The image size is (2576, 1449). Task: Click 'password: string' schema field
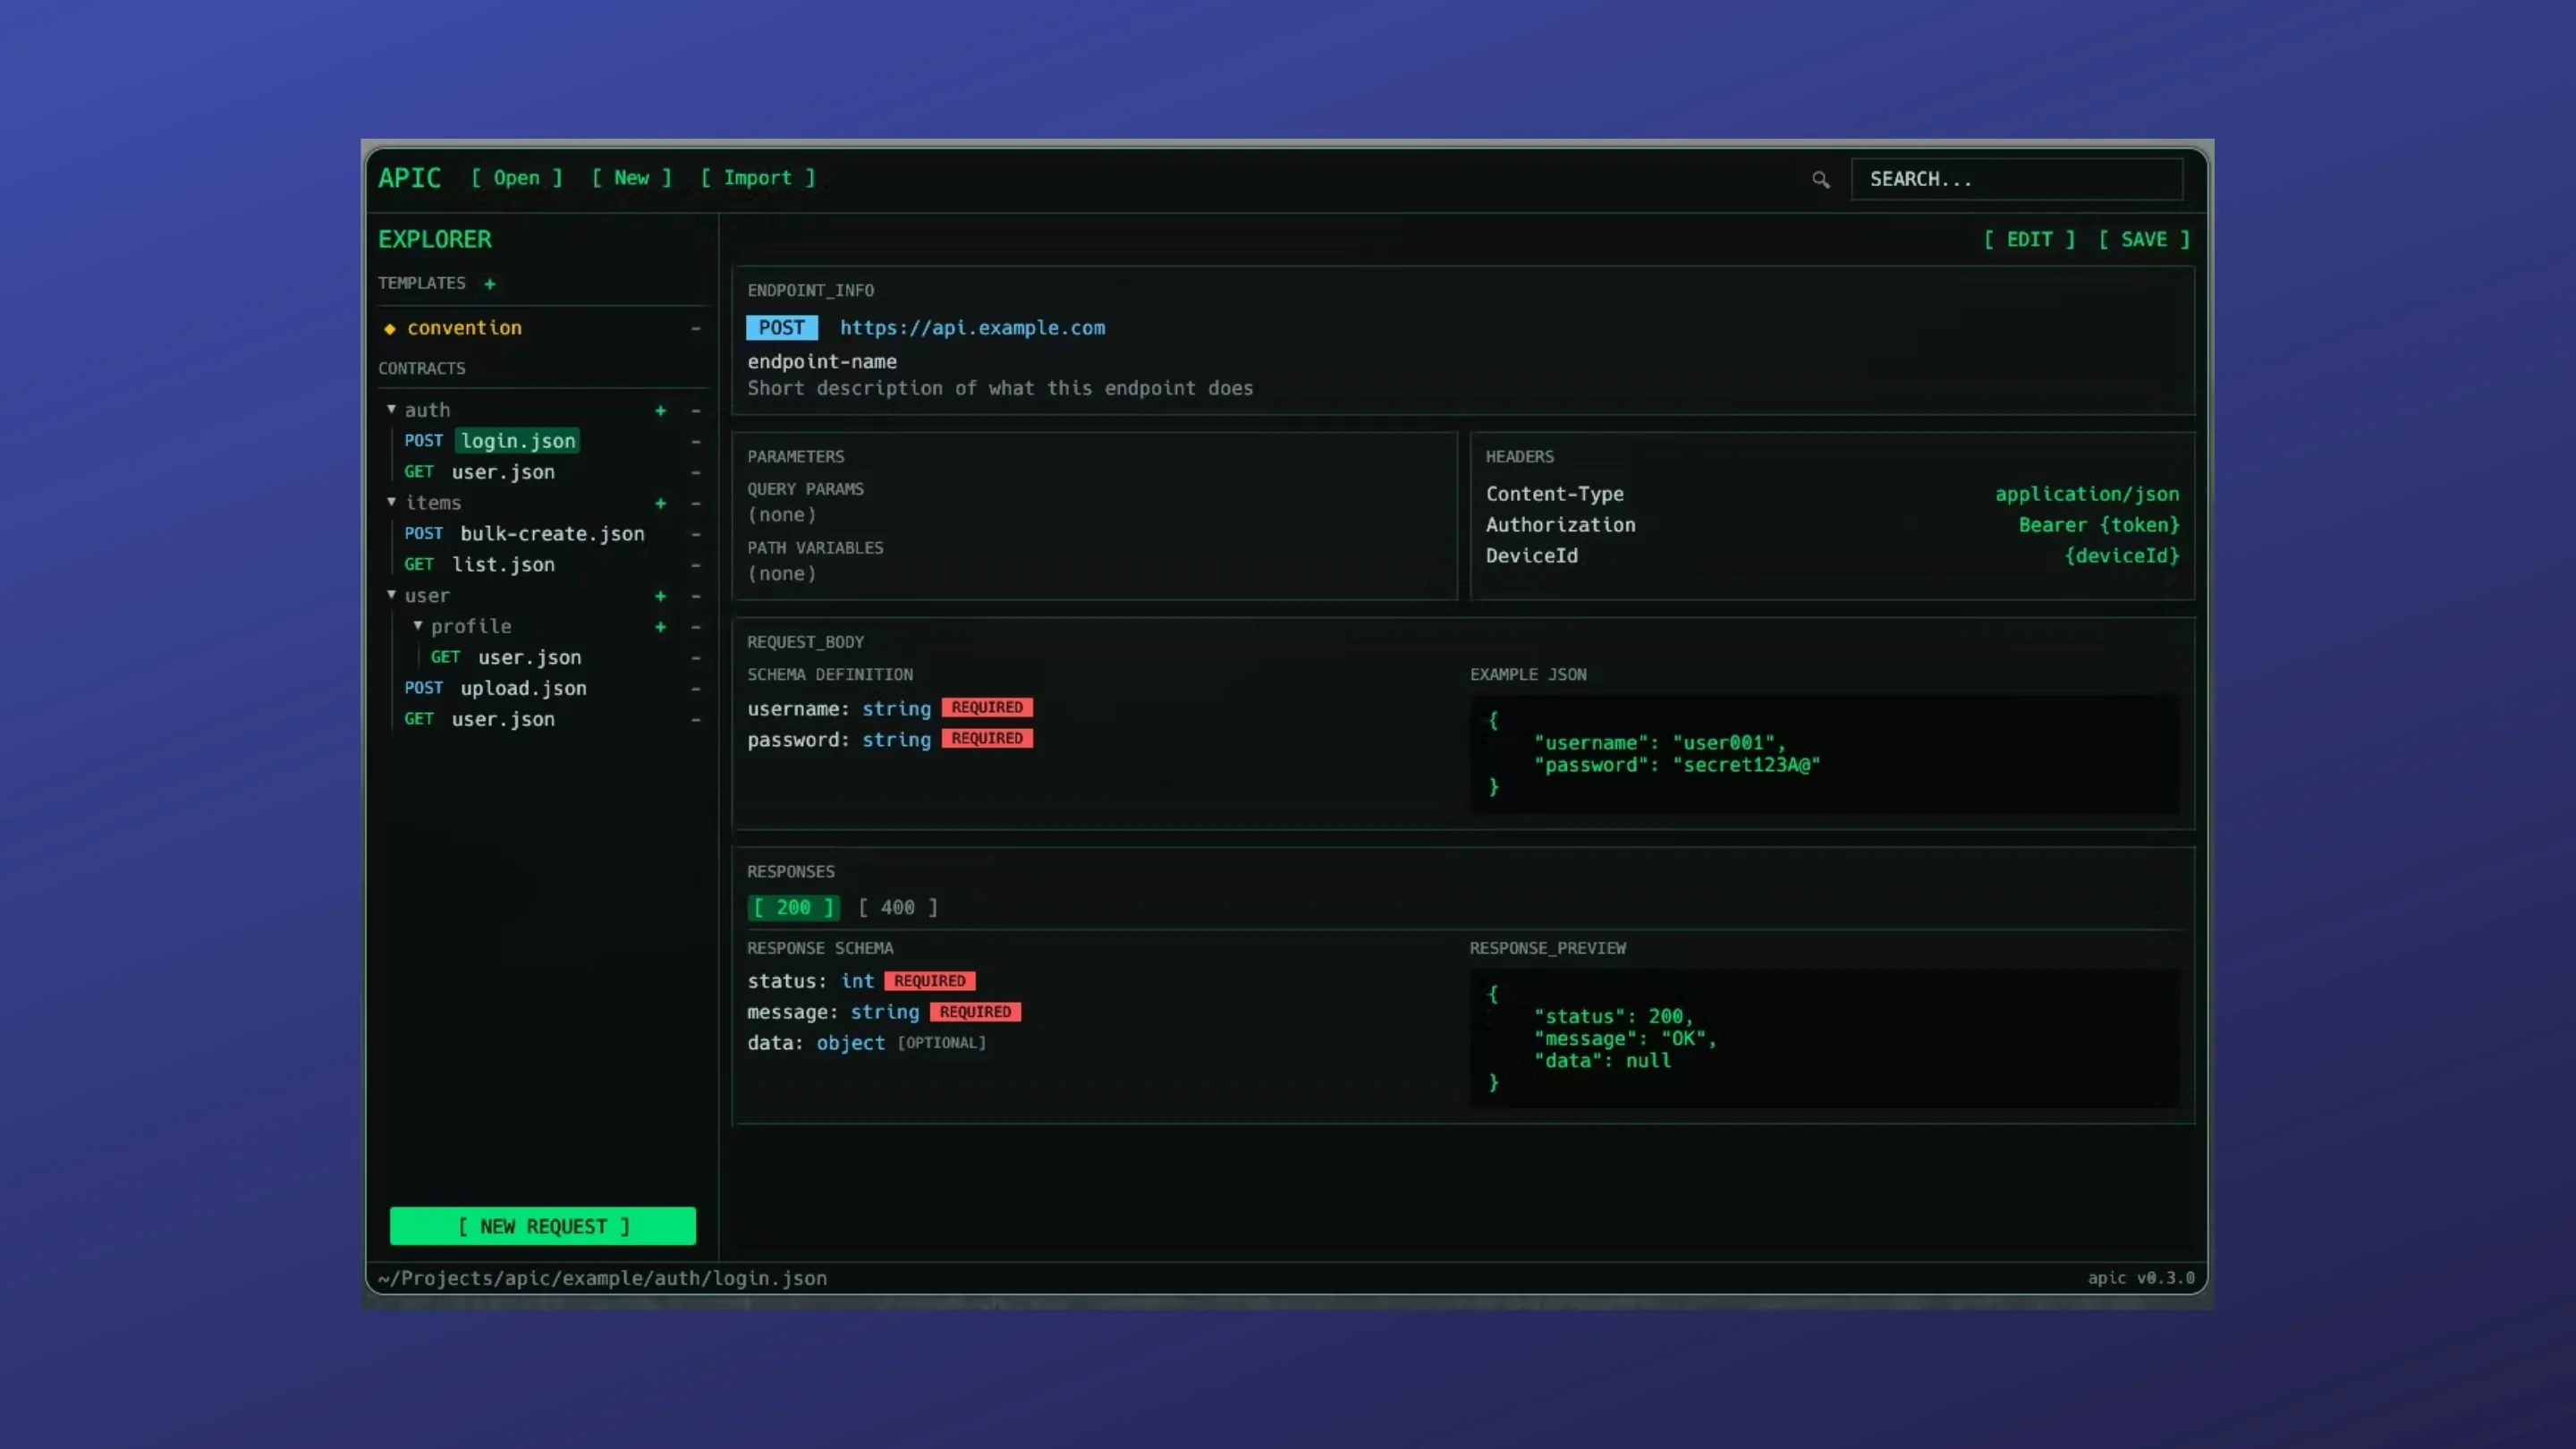pyautogui.click(x=839, y=740)
